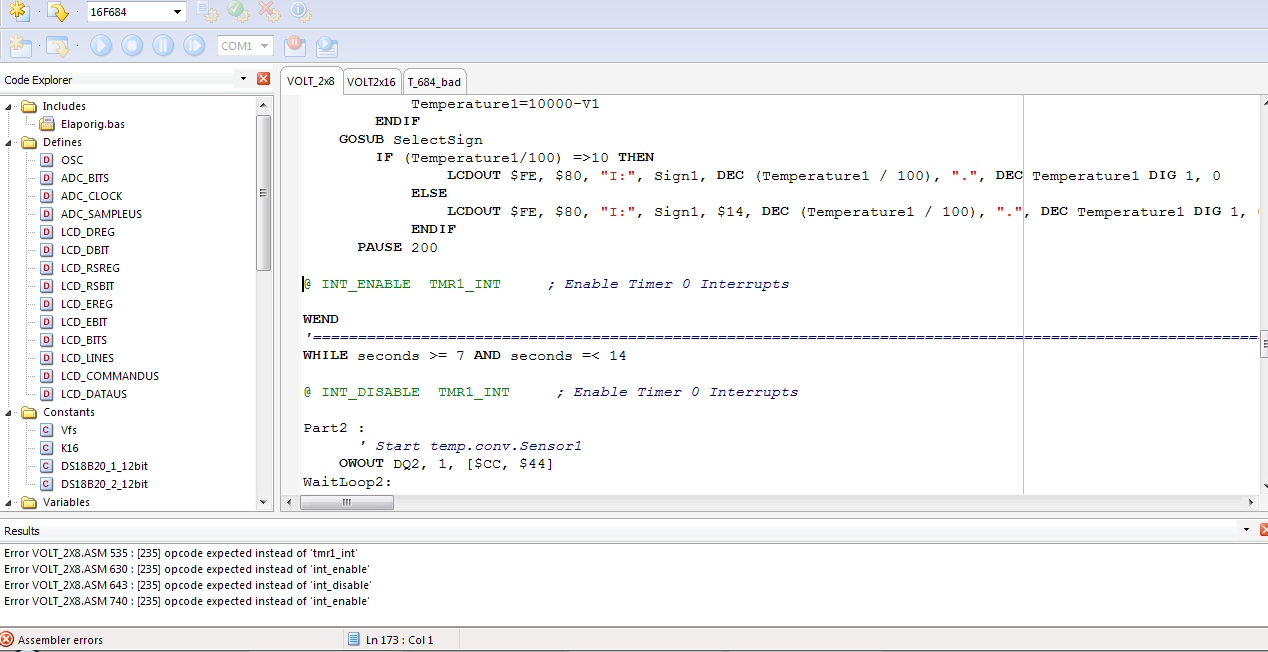Collapse the Defines tree node
The image size is (1268, 652).
(10, 142)
